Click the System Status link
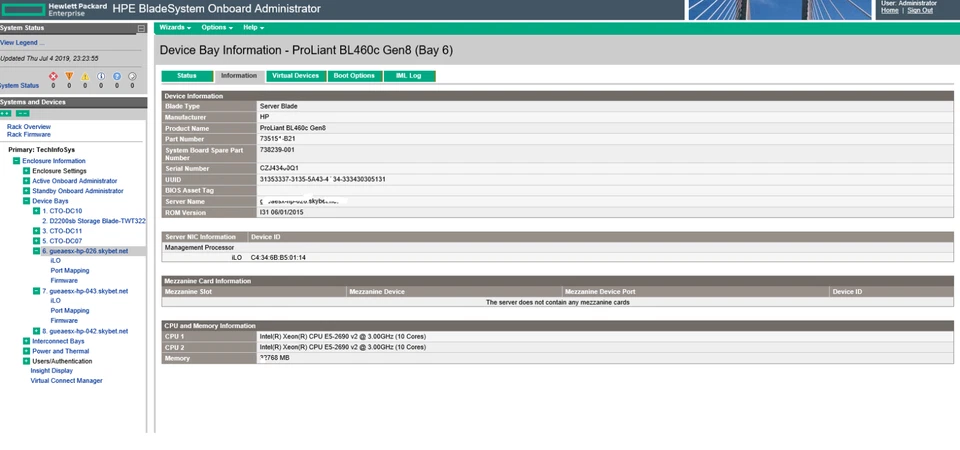Viewport: 960px width, 450px height. click(x=19, y=86)
